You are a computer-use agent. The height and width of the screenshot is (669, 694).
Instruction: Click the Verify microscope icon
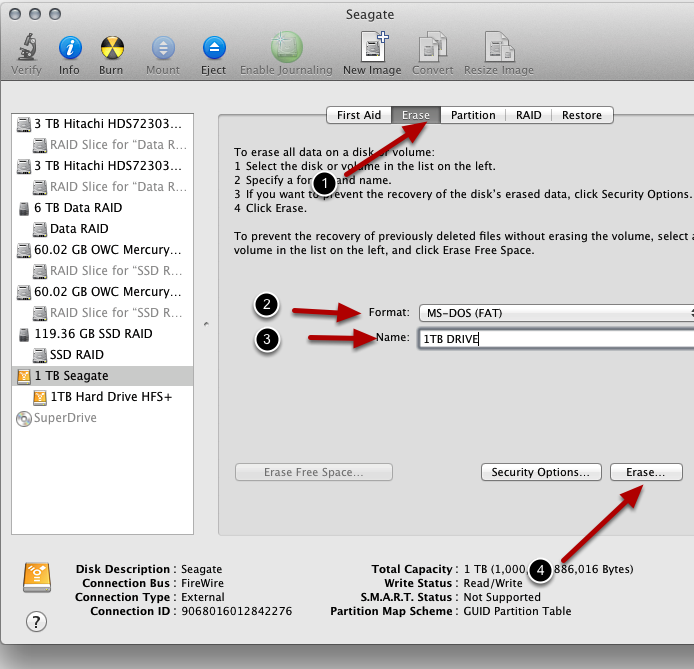26,48
